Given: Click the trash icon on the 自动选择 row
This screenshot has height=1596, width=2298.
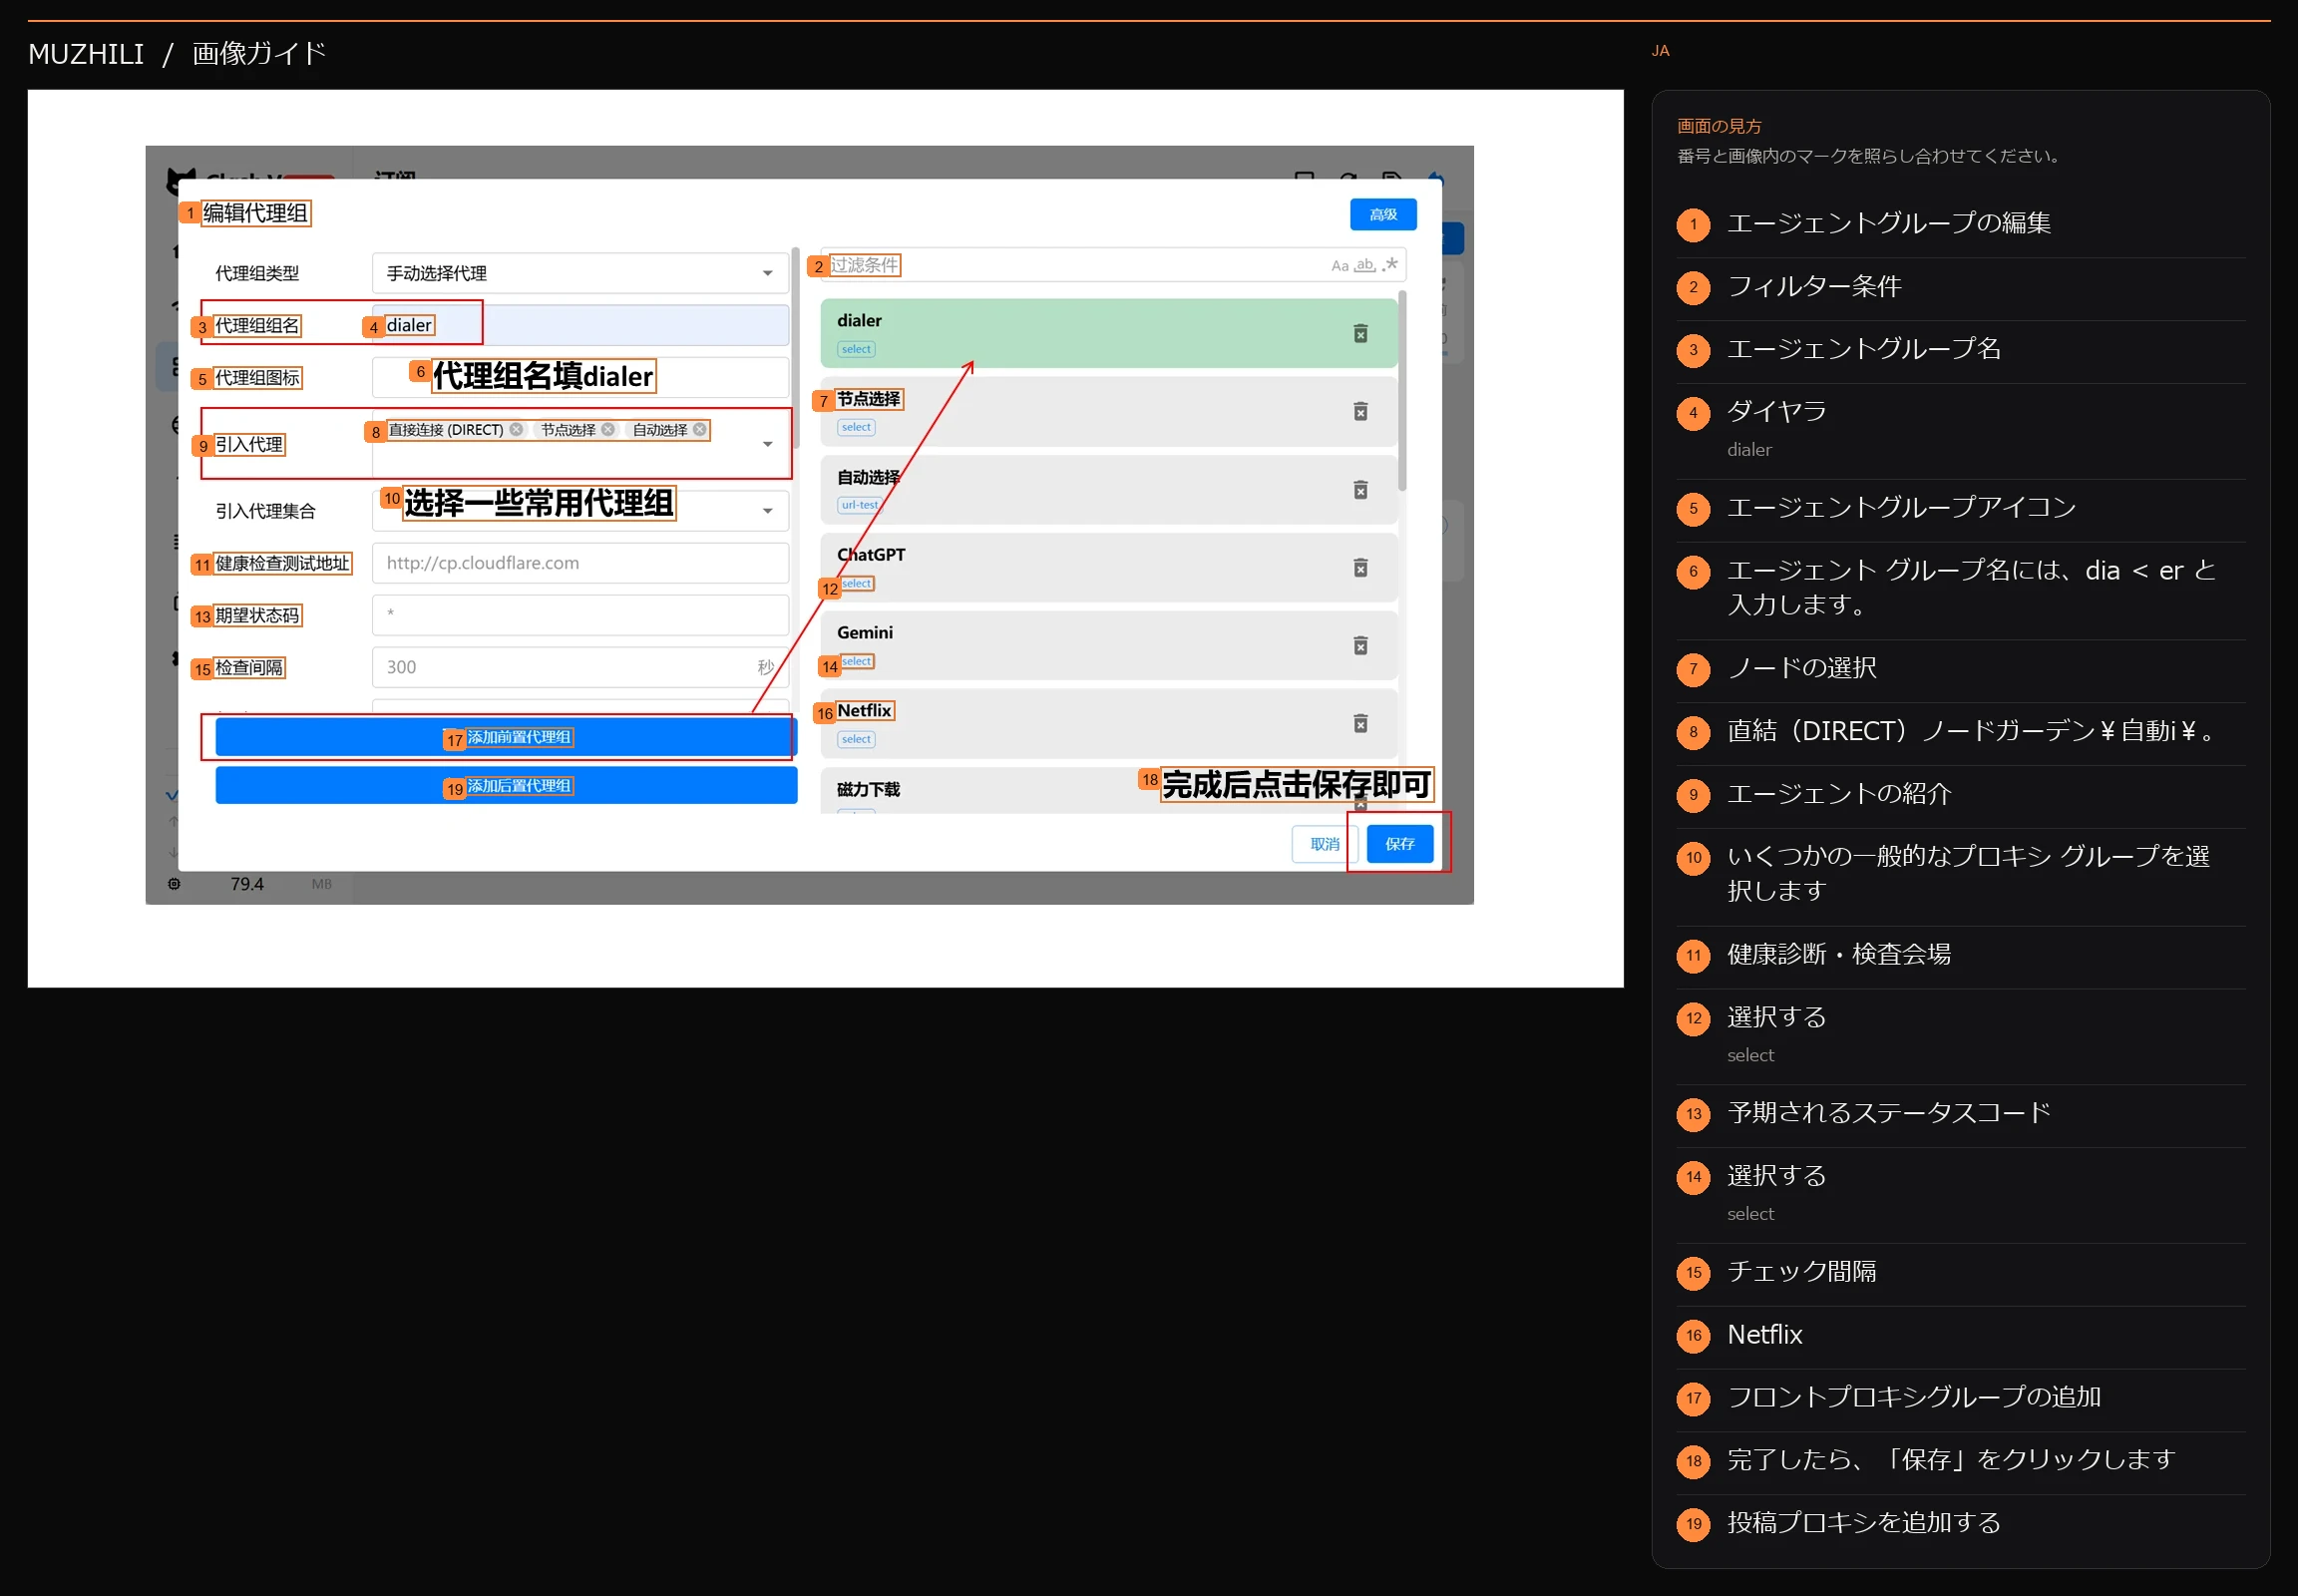Looking at the screenshot, I should pos(1360,490).
